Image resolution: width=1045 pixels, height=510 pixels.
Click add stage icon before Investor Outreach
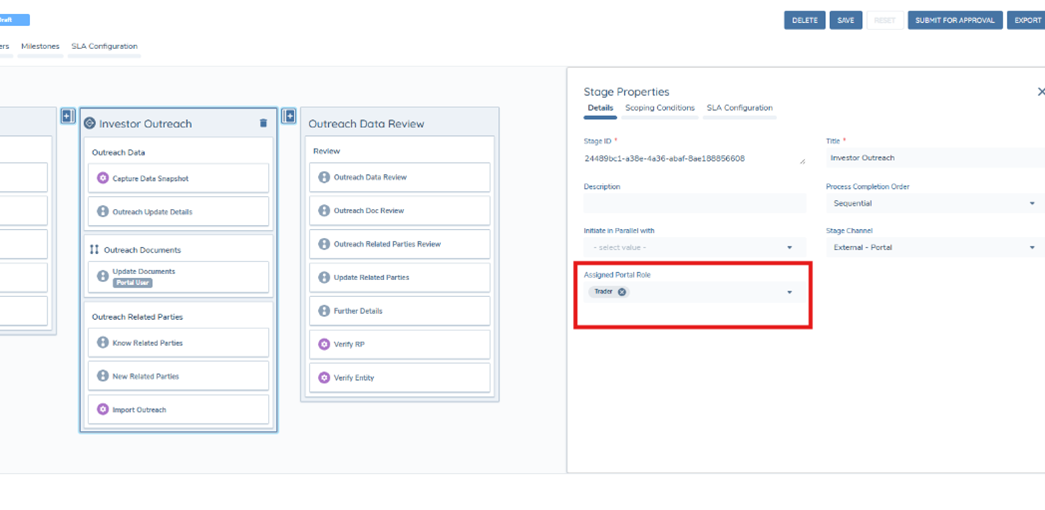coord(68,116)
